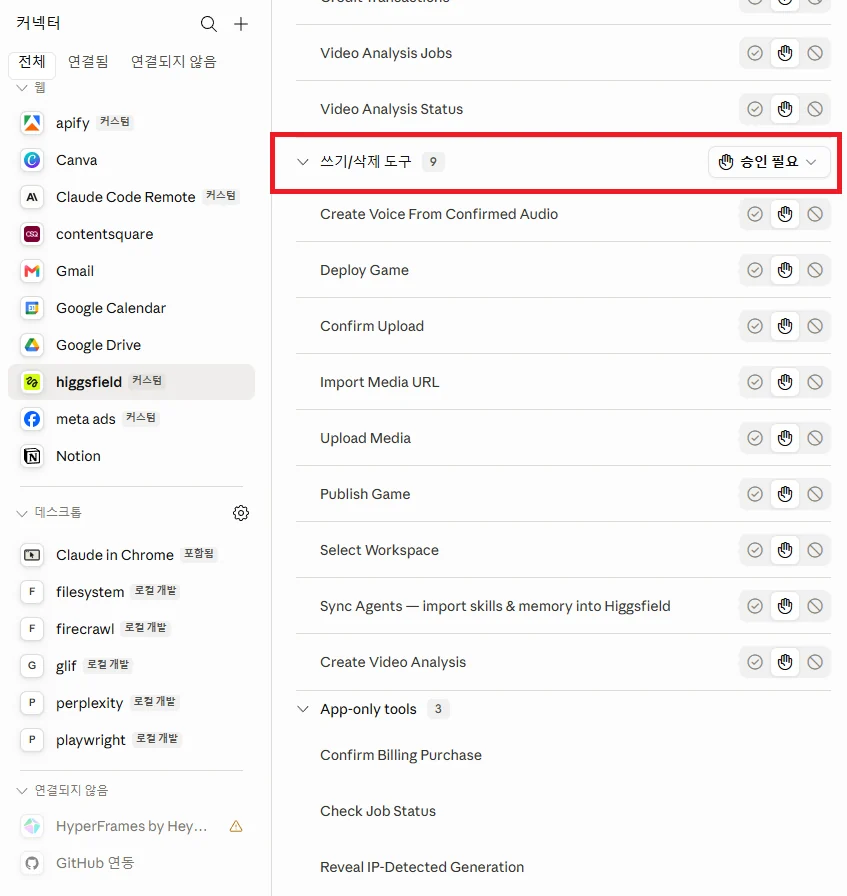
Task: Open meta ads Facebook icon
Action: tap(32, 419)
